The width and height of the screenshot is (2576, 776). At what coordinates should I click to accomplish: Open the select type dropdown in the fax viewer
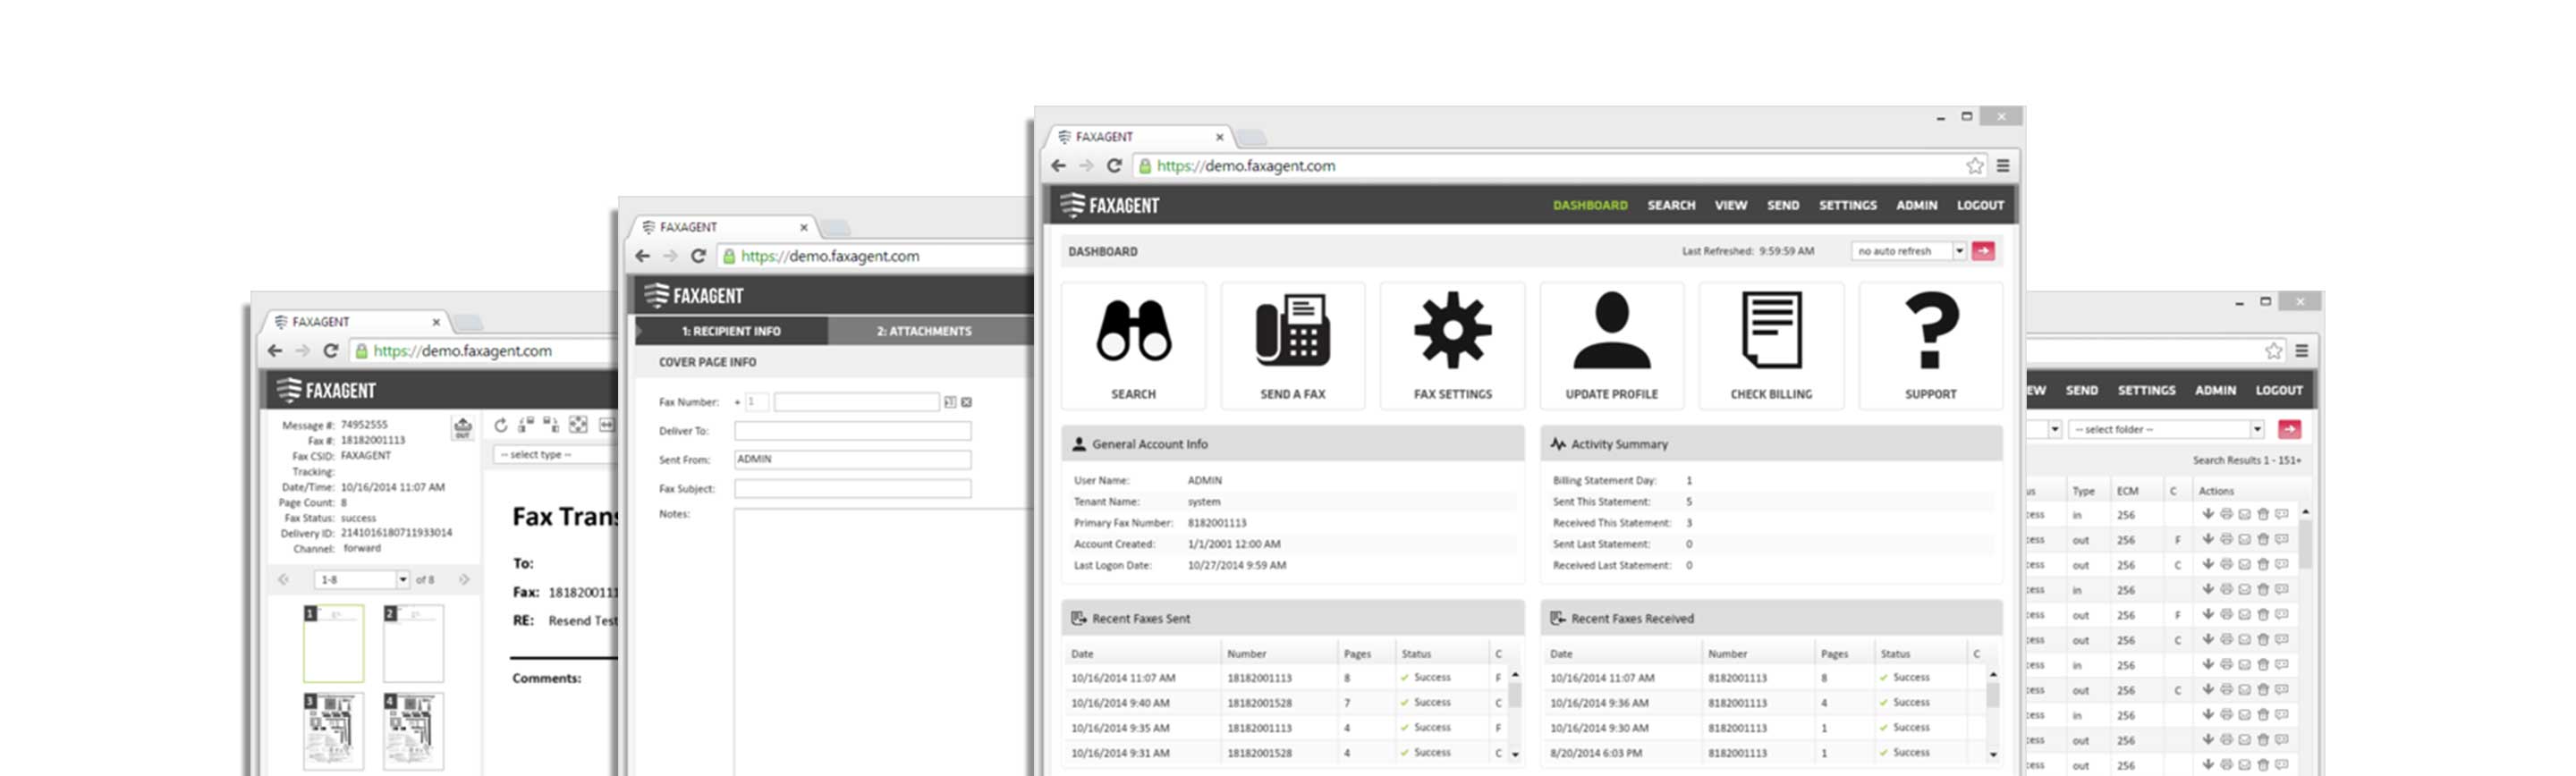pos(556,454)
